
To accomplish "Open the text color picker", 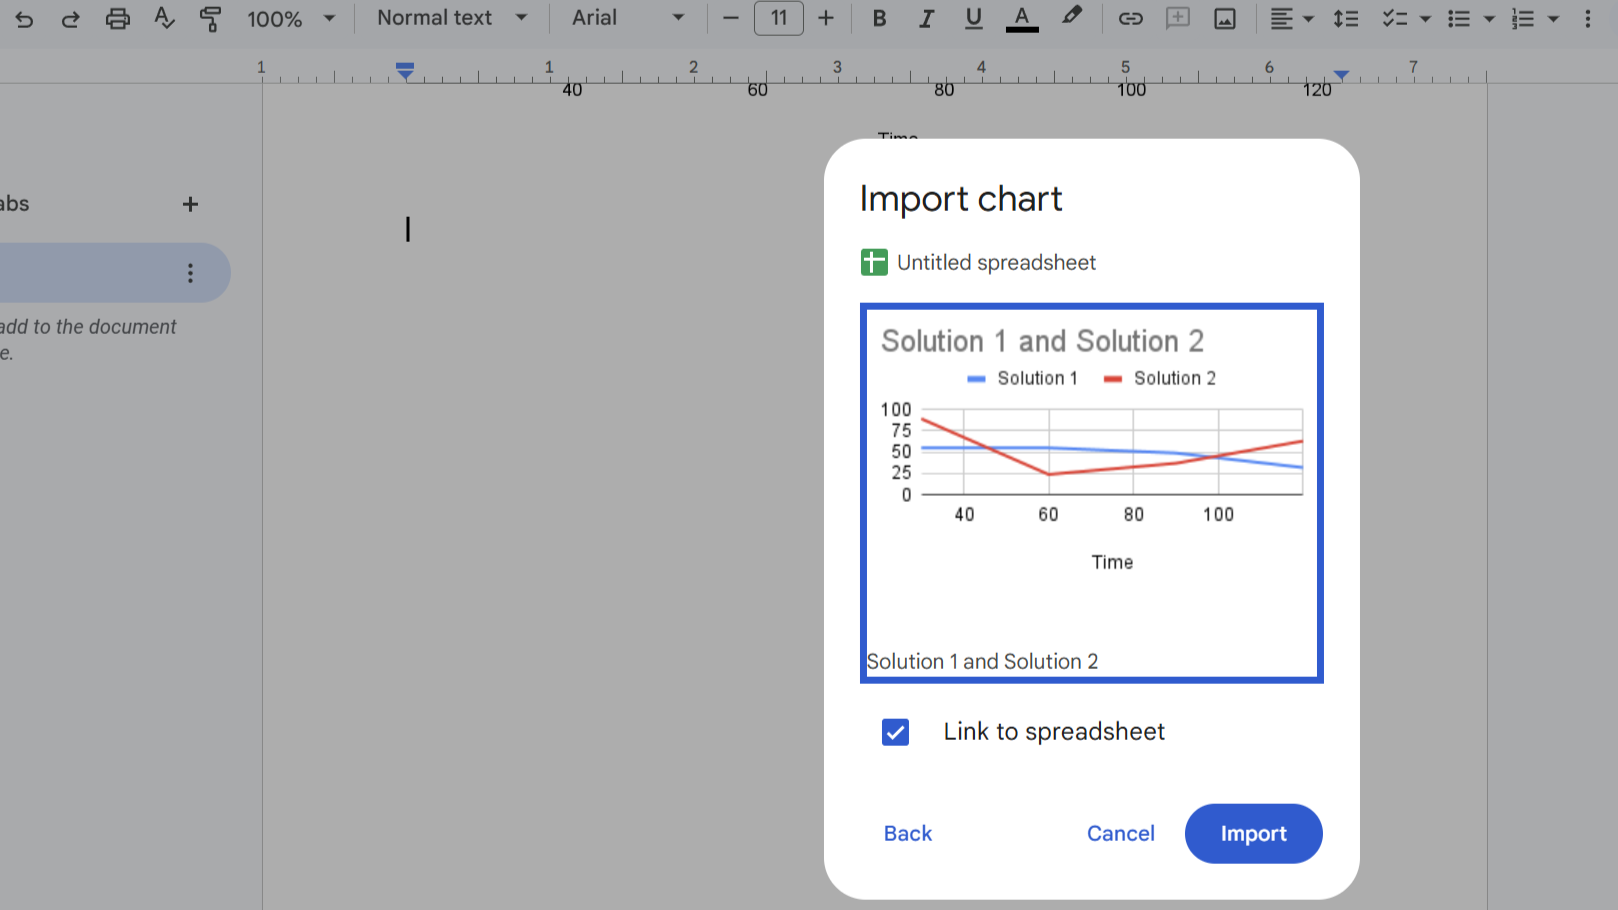I will pos(1021,19).
